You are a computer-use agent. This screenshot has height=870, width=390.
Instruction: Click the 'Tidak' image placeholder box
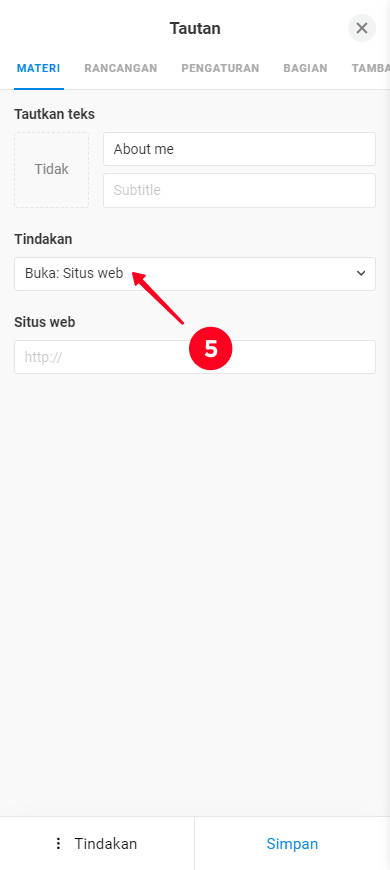(52, 170)
